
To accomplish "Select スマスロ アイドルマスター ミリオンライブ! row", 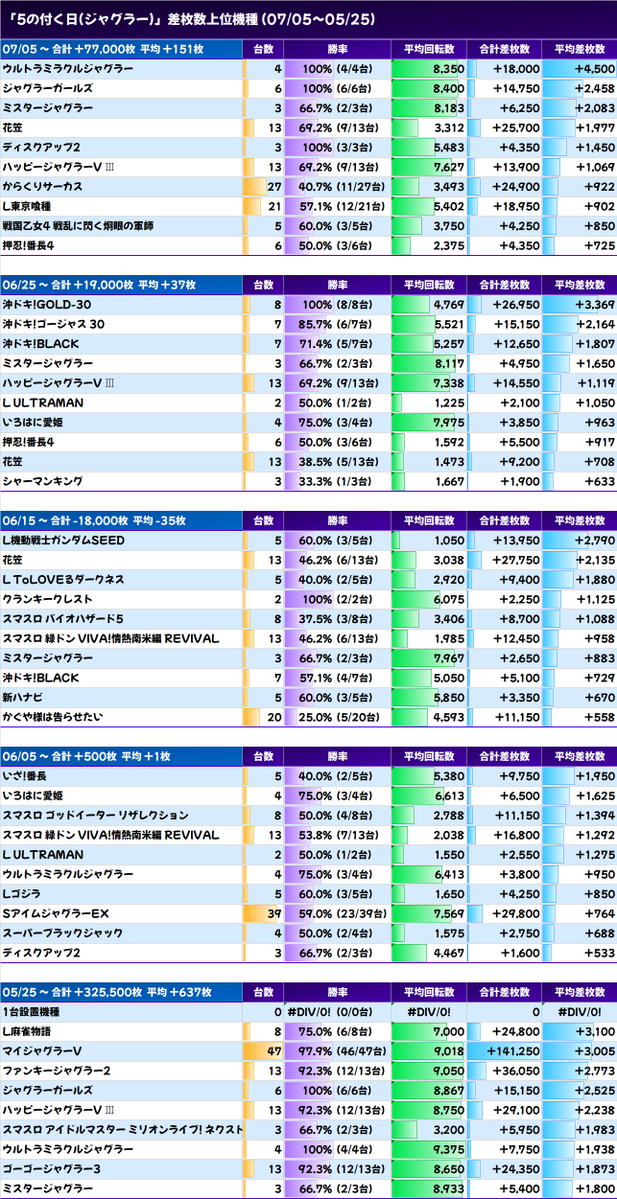I will pos(122,1129).
